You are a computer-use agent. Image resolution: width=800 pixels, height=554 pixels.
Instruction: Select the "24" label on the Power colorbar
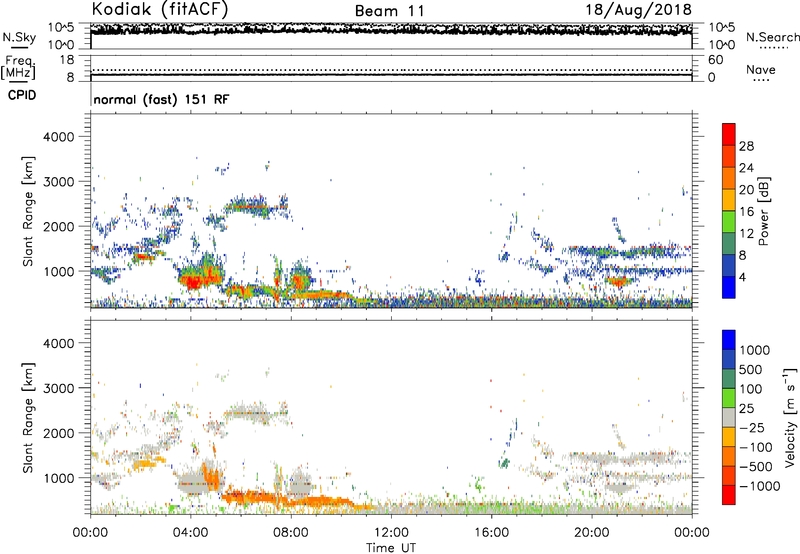point(746,168)
